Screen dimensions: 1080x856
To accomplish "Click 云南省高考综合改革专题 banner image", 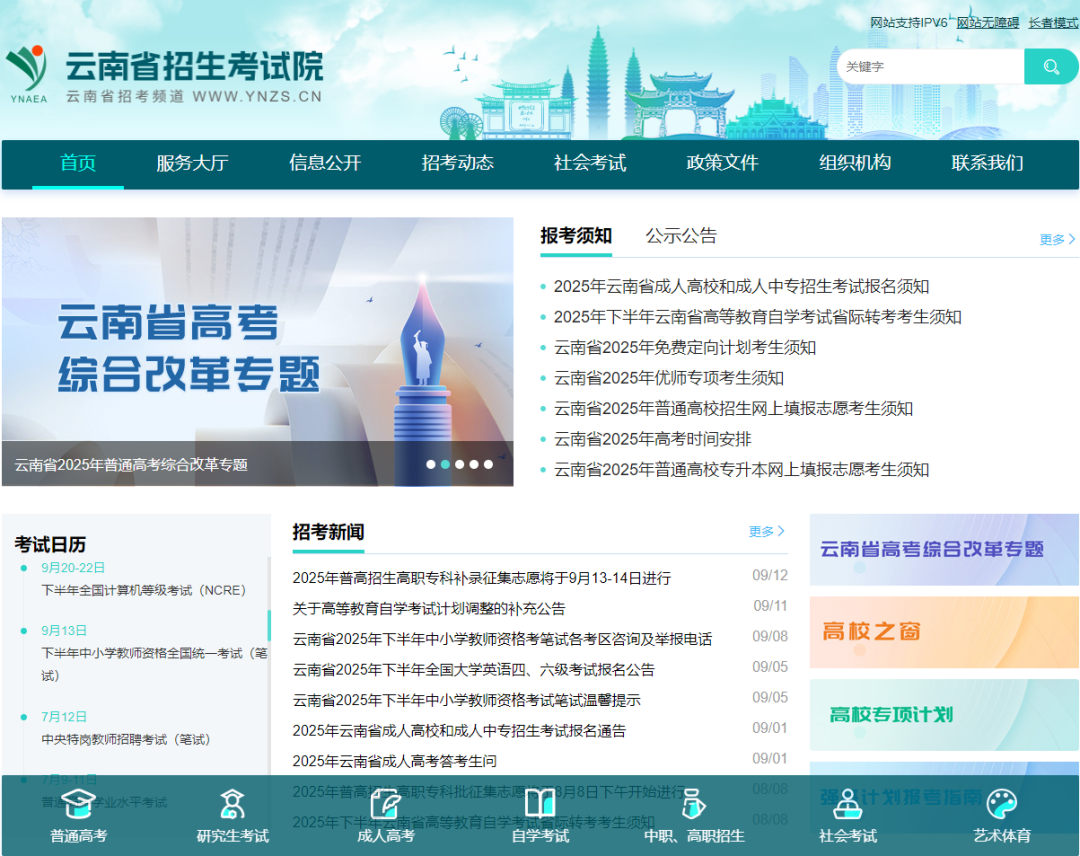I will pyautogui.click(x=258, y=352).
